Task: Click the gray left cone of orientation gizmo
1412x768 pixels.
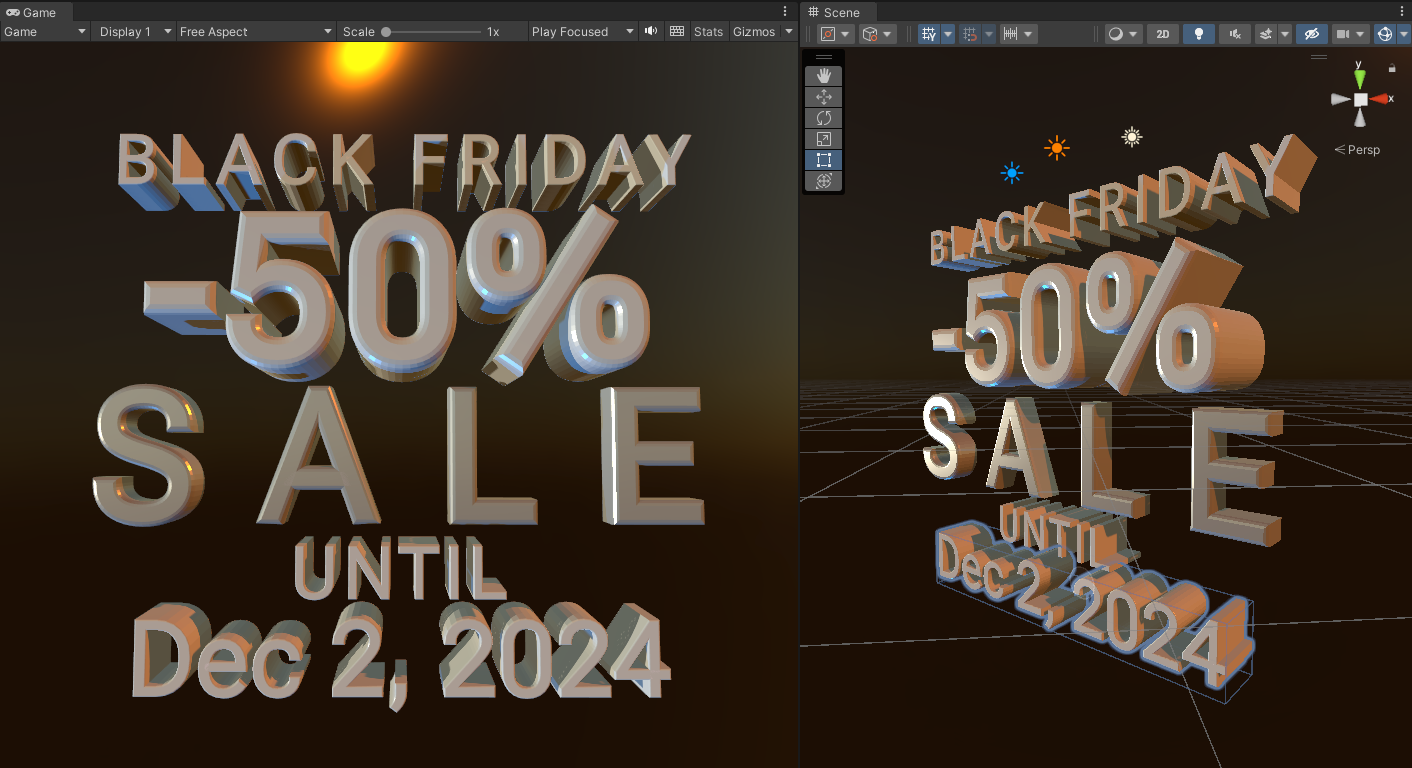Action: pyautogui.click(x=1340, y=99)
